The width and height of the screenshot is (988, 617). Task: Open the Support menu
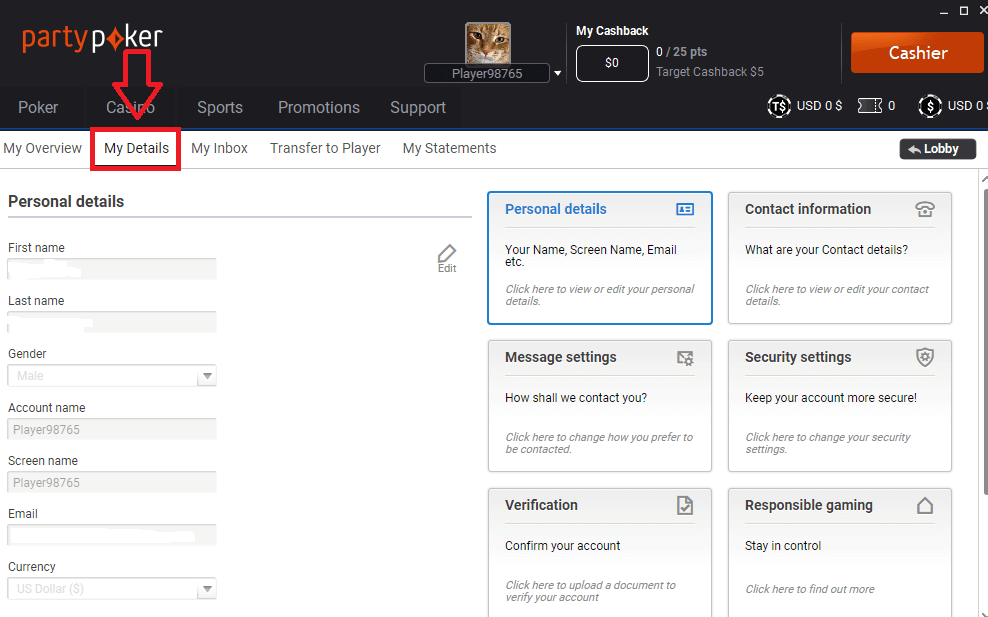(418, 108)
